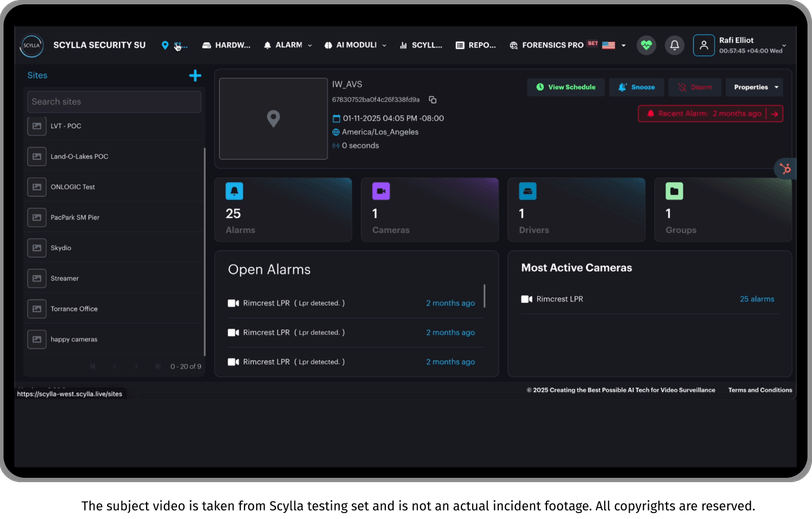Open the user profile avatar icon
This screenshot has height=519, width=812.
(703, 45)
